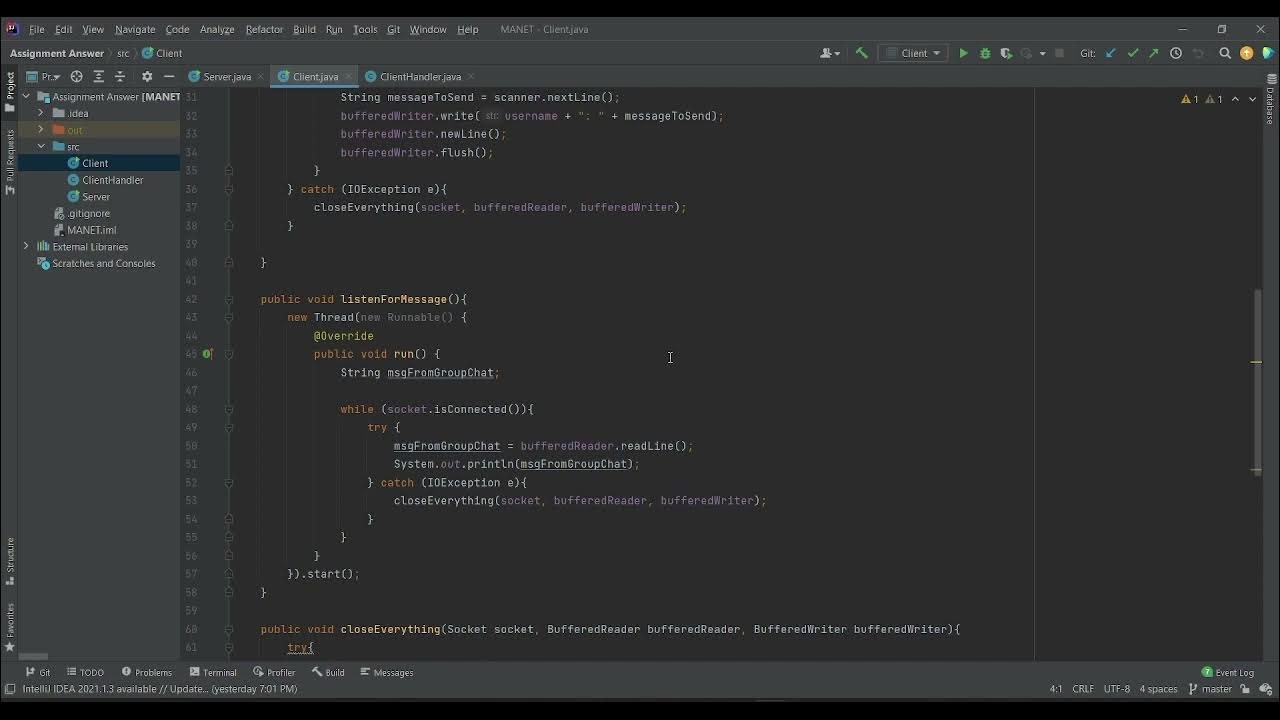Expand the out folder
This screenshot has height=720, width=1280.
[40, 130]
